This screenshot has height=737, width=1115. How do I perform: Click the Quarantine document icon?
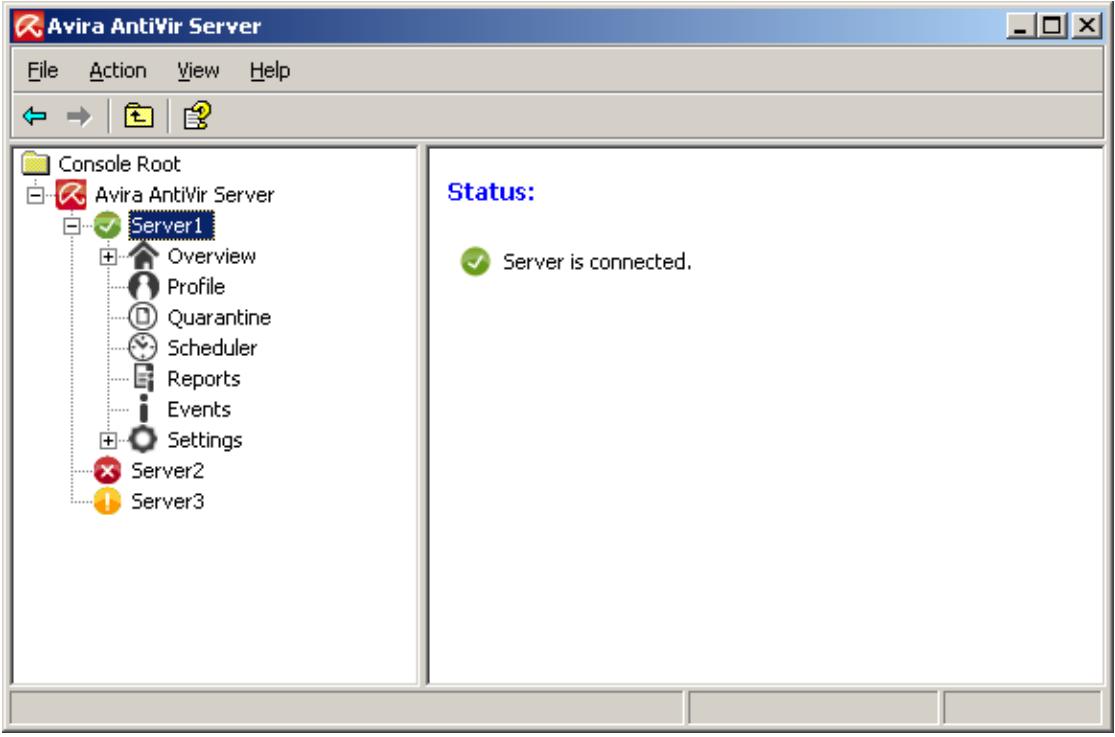pos(143,317)
